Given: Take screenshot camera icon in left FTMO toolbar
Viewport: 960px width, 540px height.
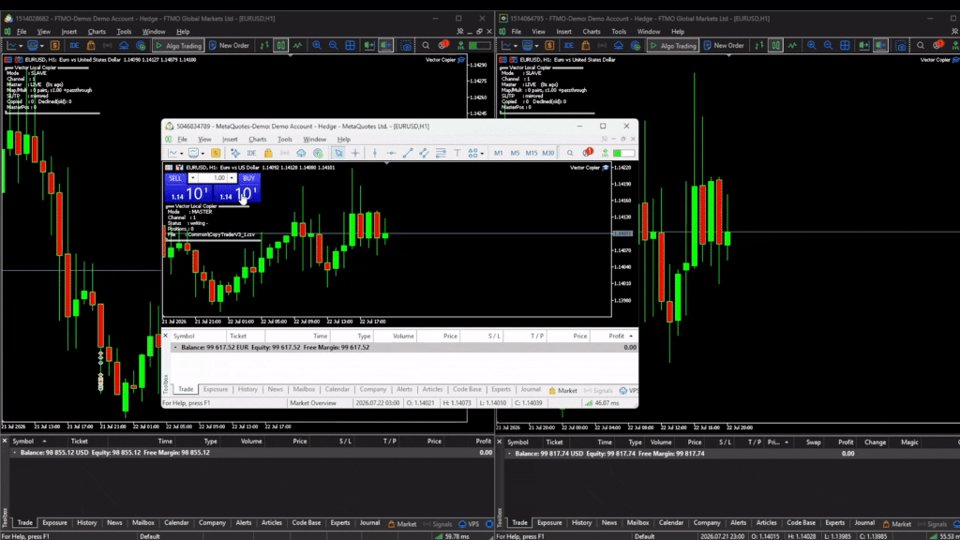Looking at the screenshot, I should [x=406, y=45].
